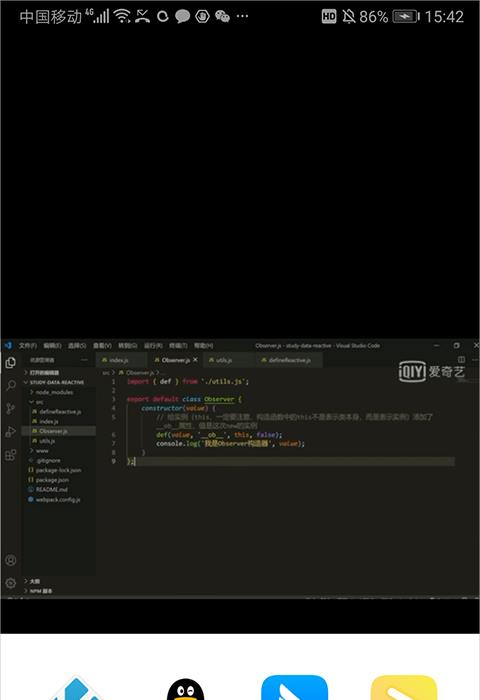
Task: Switch to the Observer.js editor tab
Action: [x=175, y=360]
